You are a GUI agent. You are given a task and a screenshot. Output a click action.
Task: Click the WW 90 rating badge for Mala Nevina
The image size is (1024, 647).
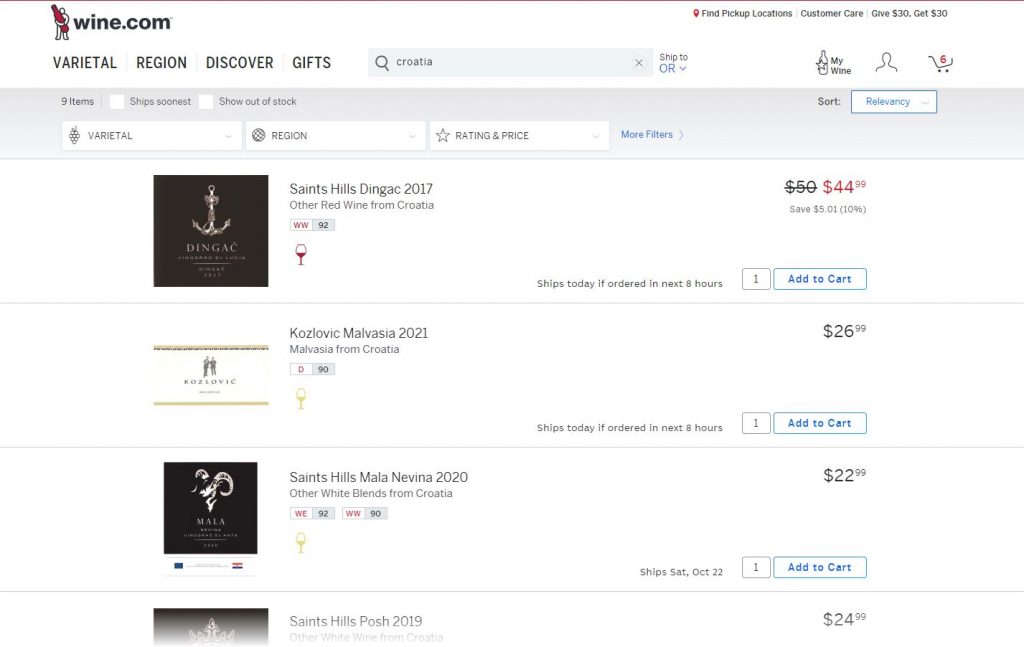(364, 514)
